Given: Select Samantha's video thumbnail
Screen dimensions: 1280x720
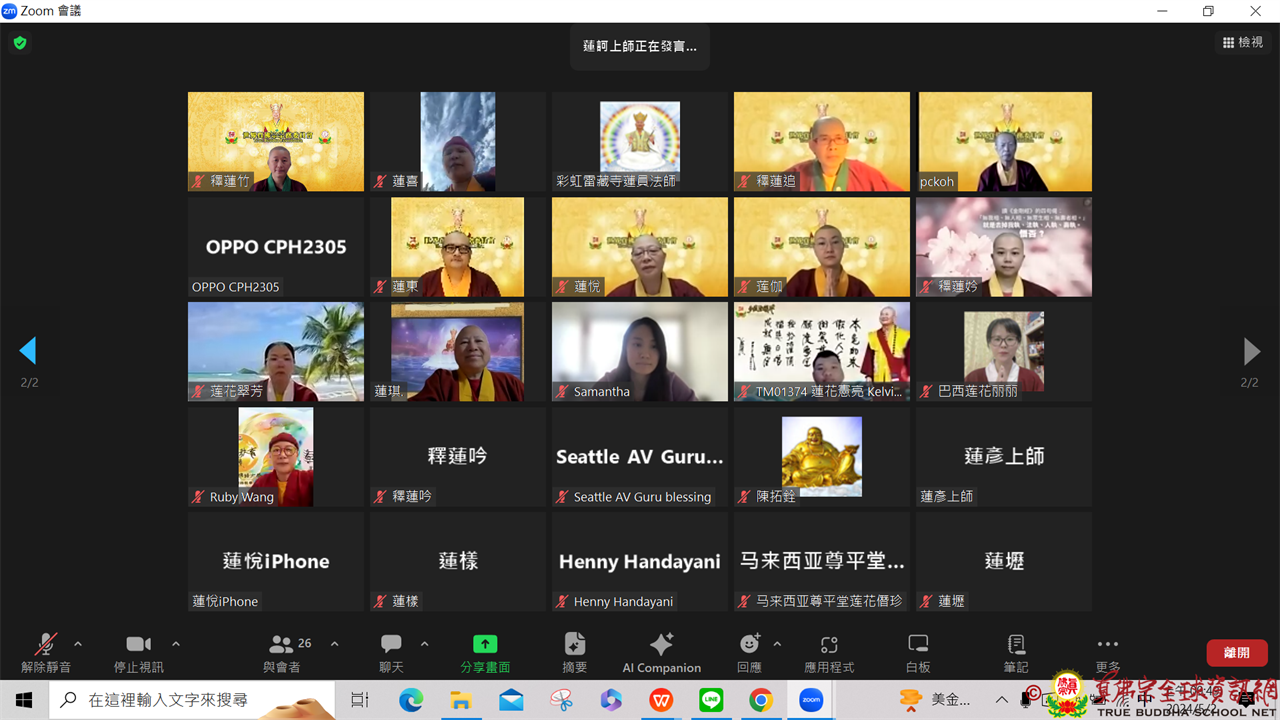Looking at the screenshot, I should click(x=640, y=351).
